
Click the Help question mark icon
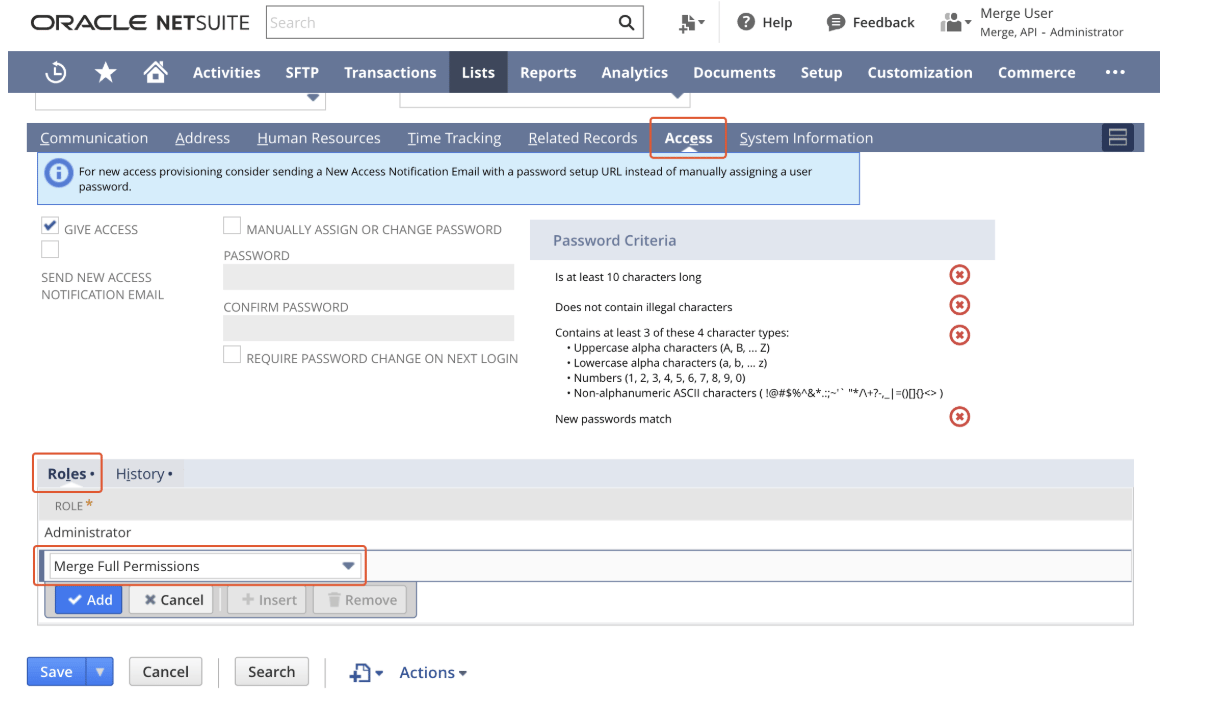point(746,22)
